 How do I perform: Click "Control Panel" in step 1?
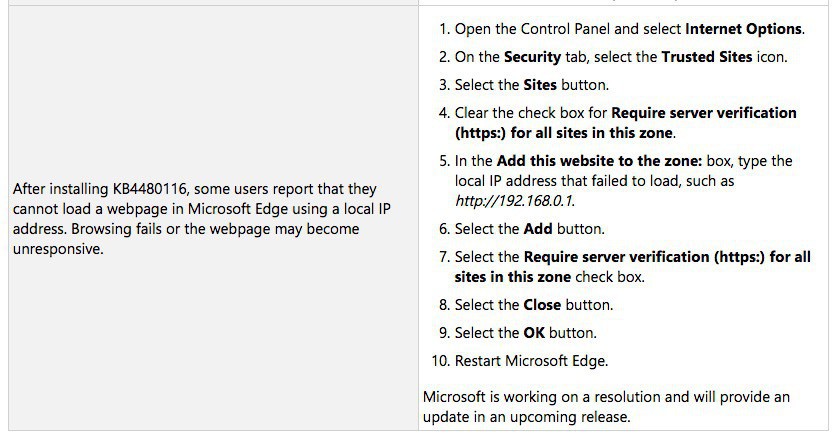[563, 29]
